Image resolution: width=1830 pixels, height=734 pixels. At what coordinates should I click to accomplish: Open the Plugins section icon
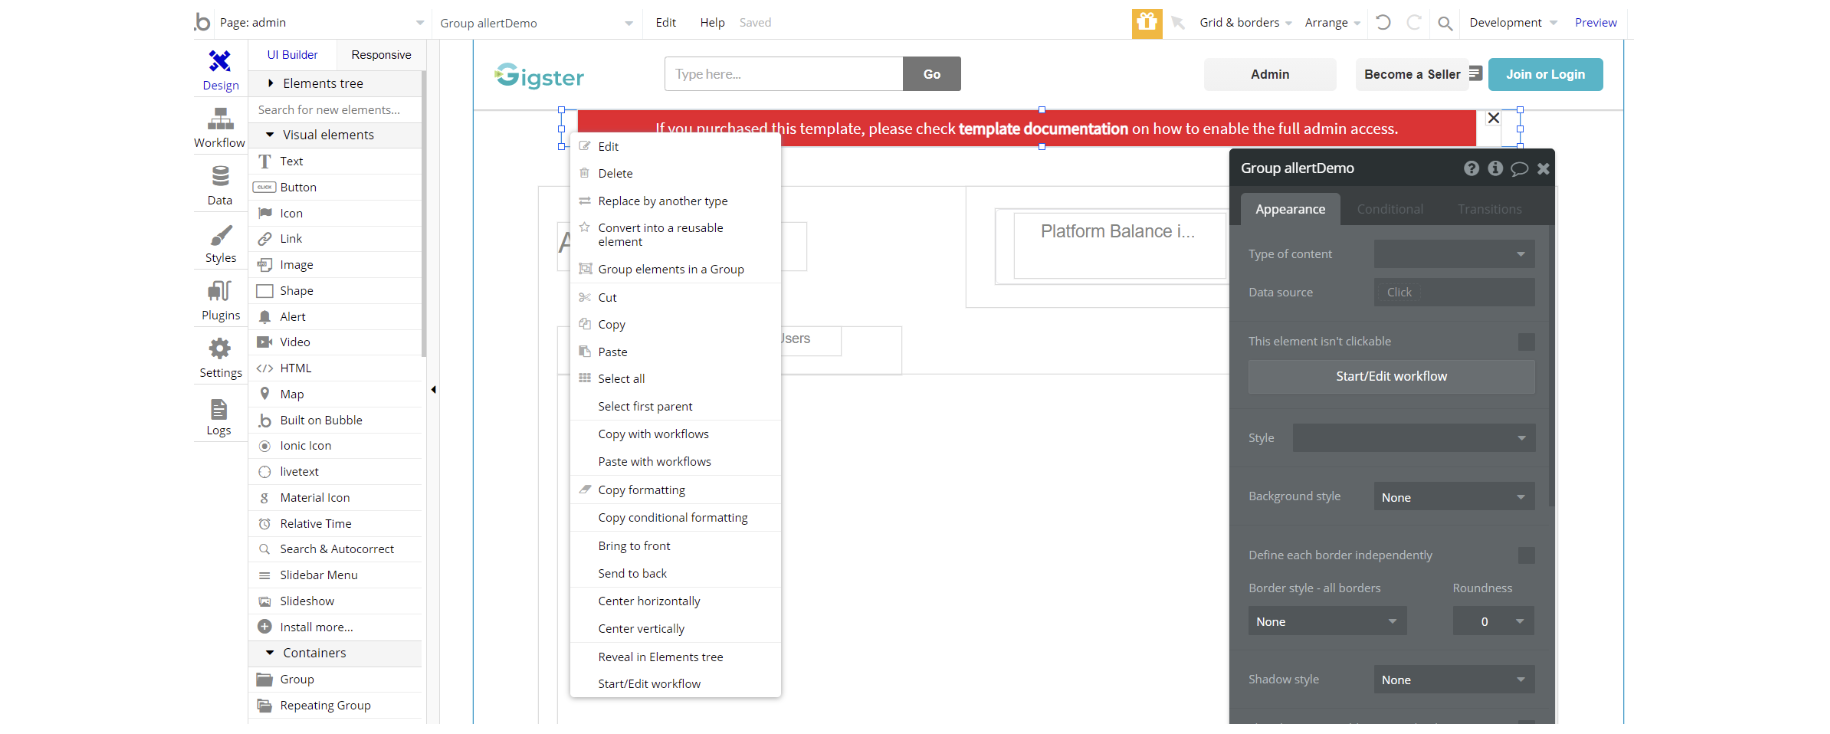pos(220,291)
